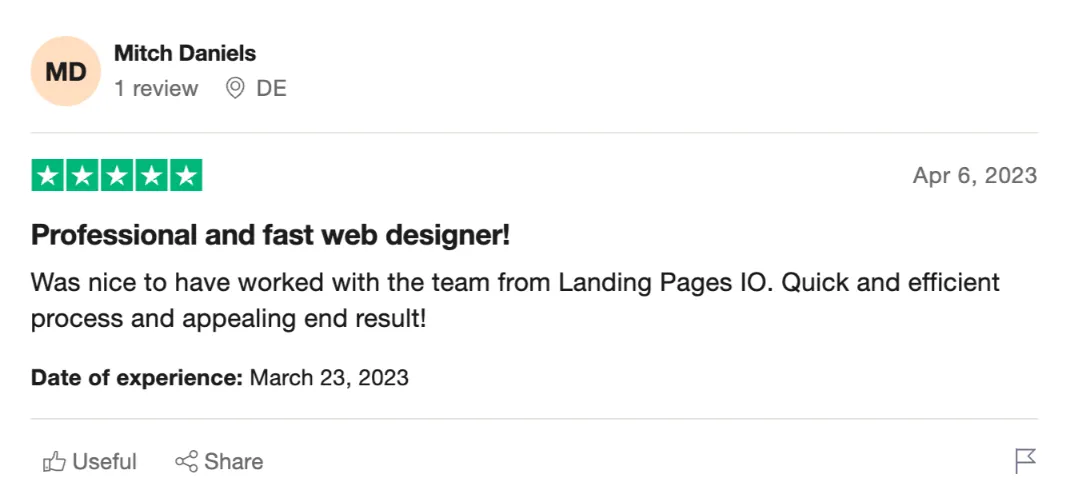Mark review as Useful via label
This screenshot has height=502, width=1070.
click(x=104, y=462)
